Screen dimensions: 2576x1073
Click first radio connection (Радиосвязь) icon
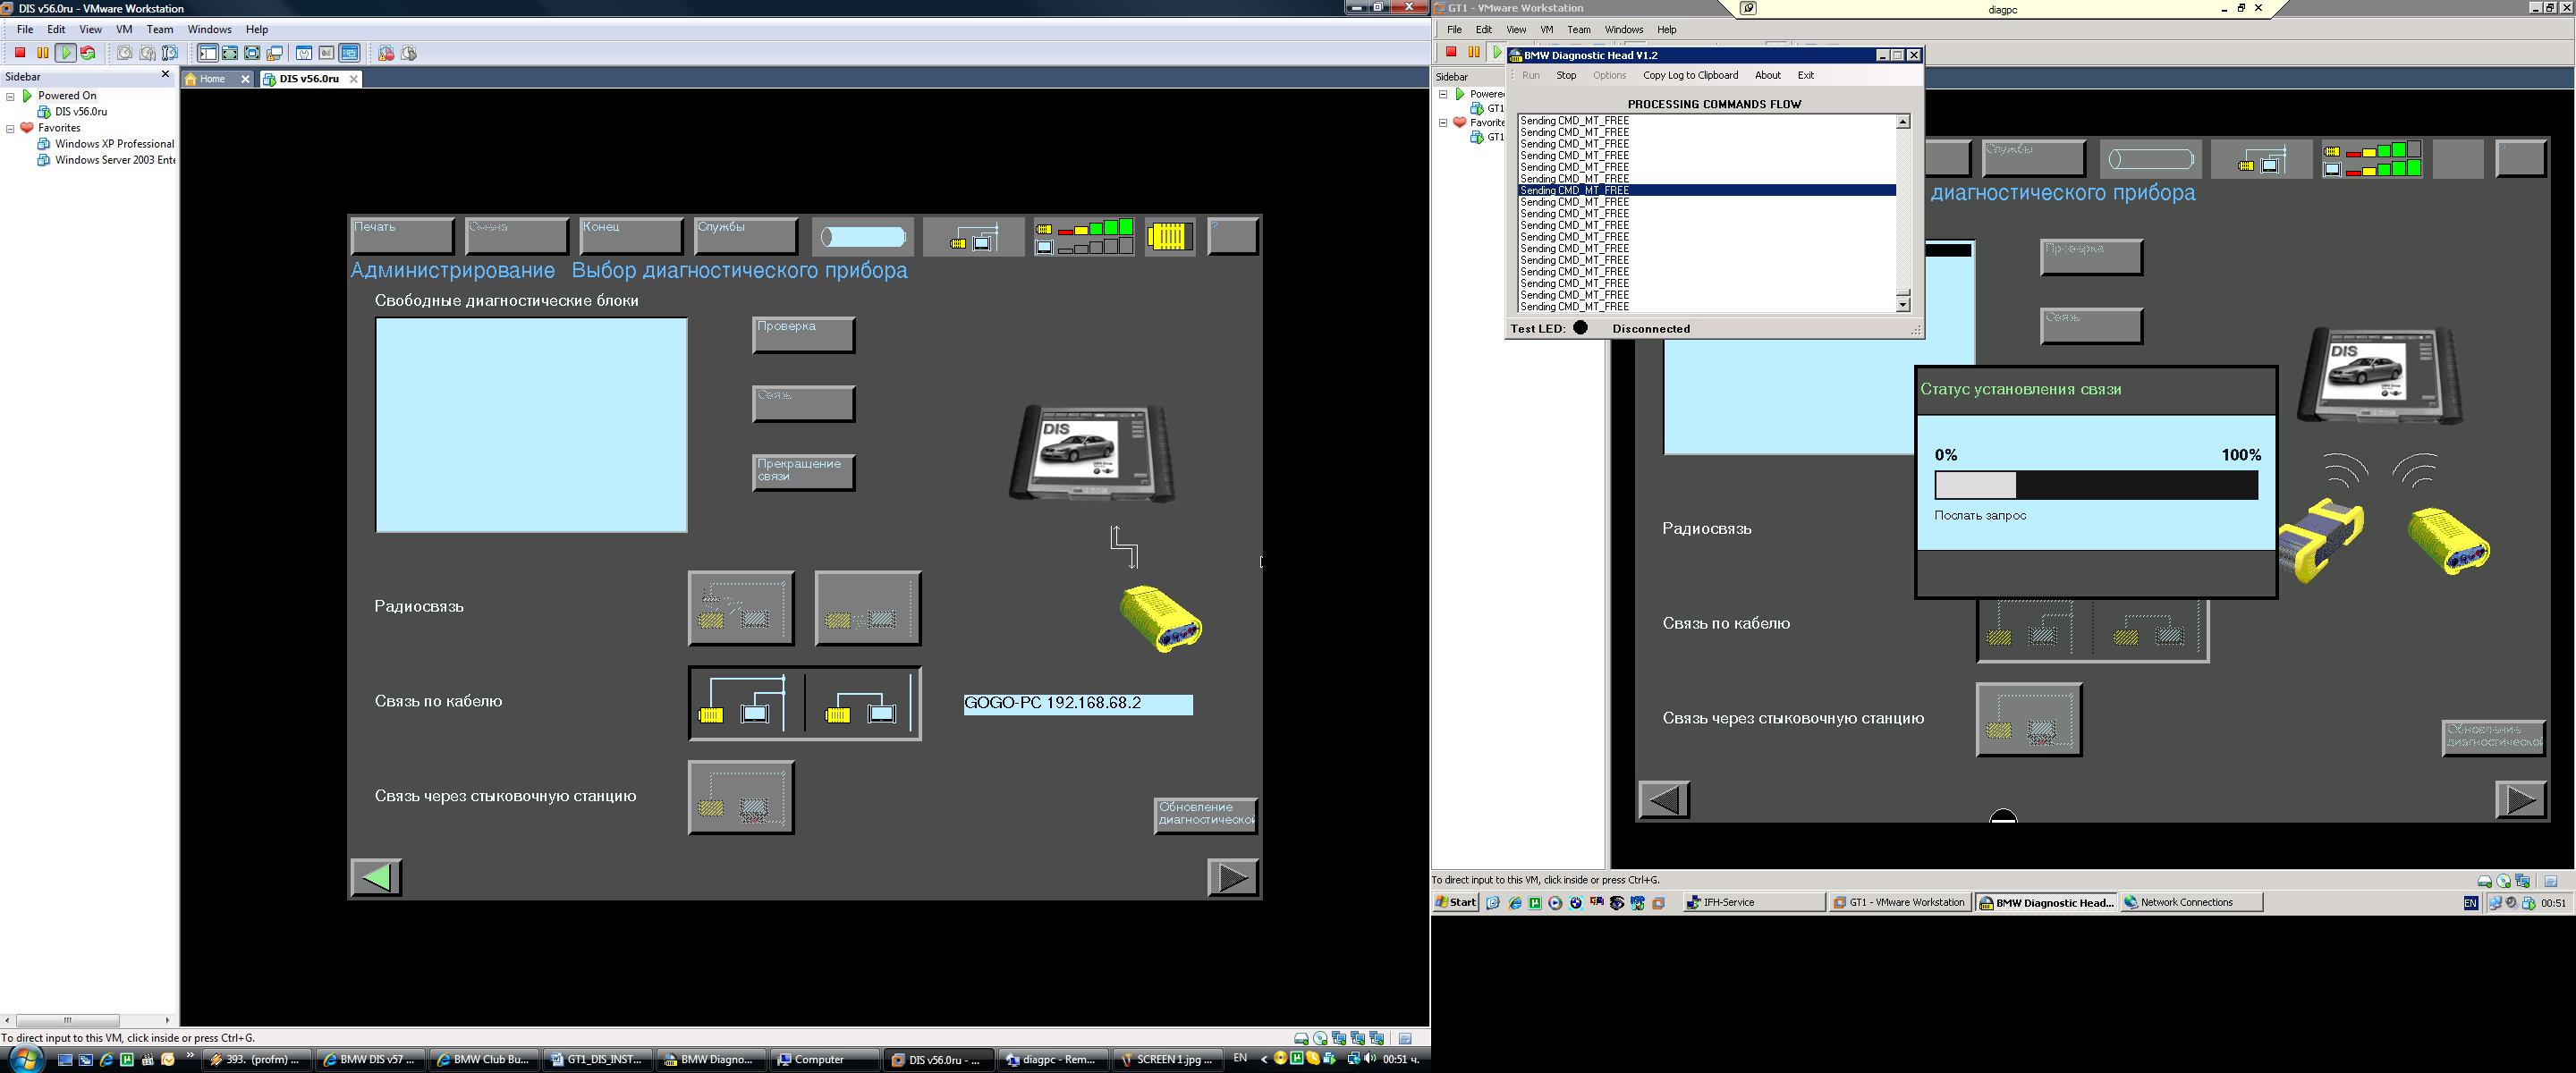741,608
